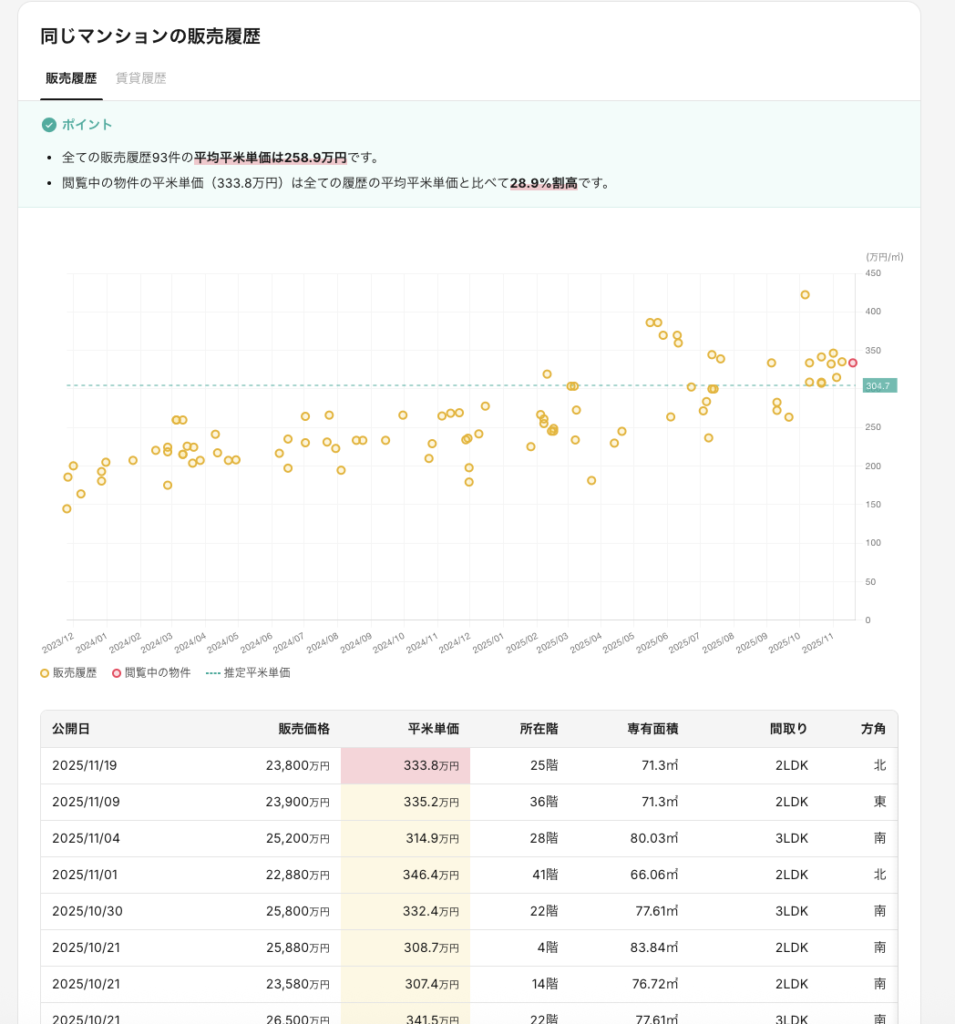
Task: Click the highlighted 28.9%割高 text
Action: [x=544, y=183]
